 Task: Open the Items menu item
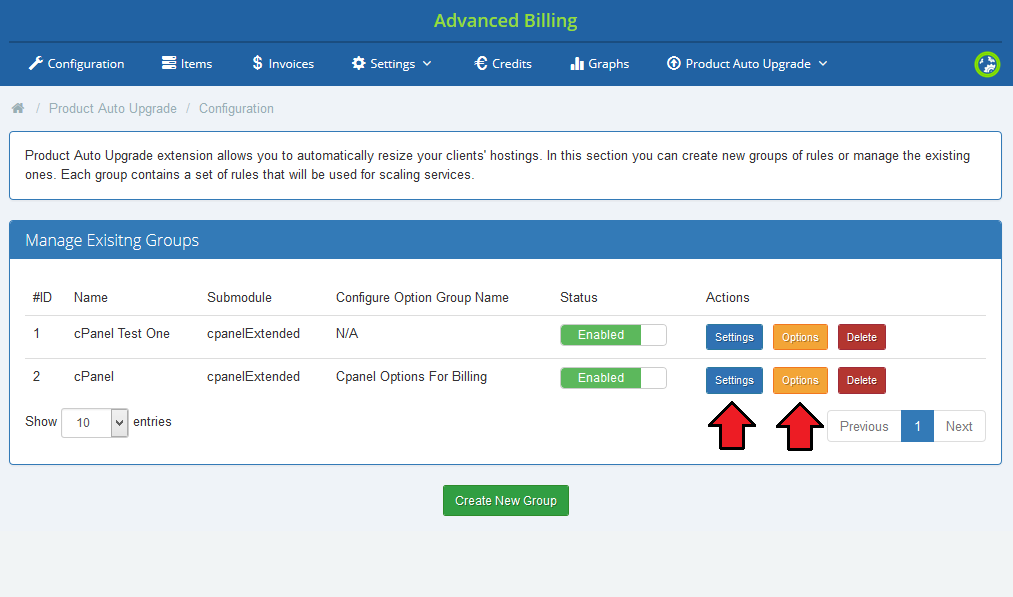(187, 63)
